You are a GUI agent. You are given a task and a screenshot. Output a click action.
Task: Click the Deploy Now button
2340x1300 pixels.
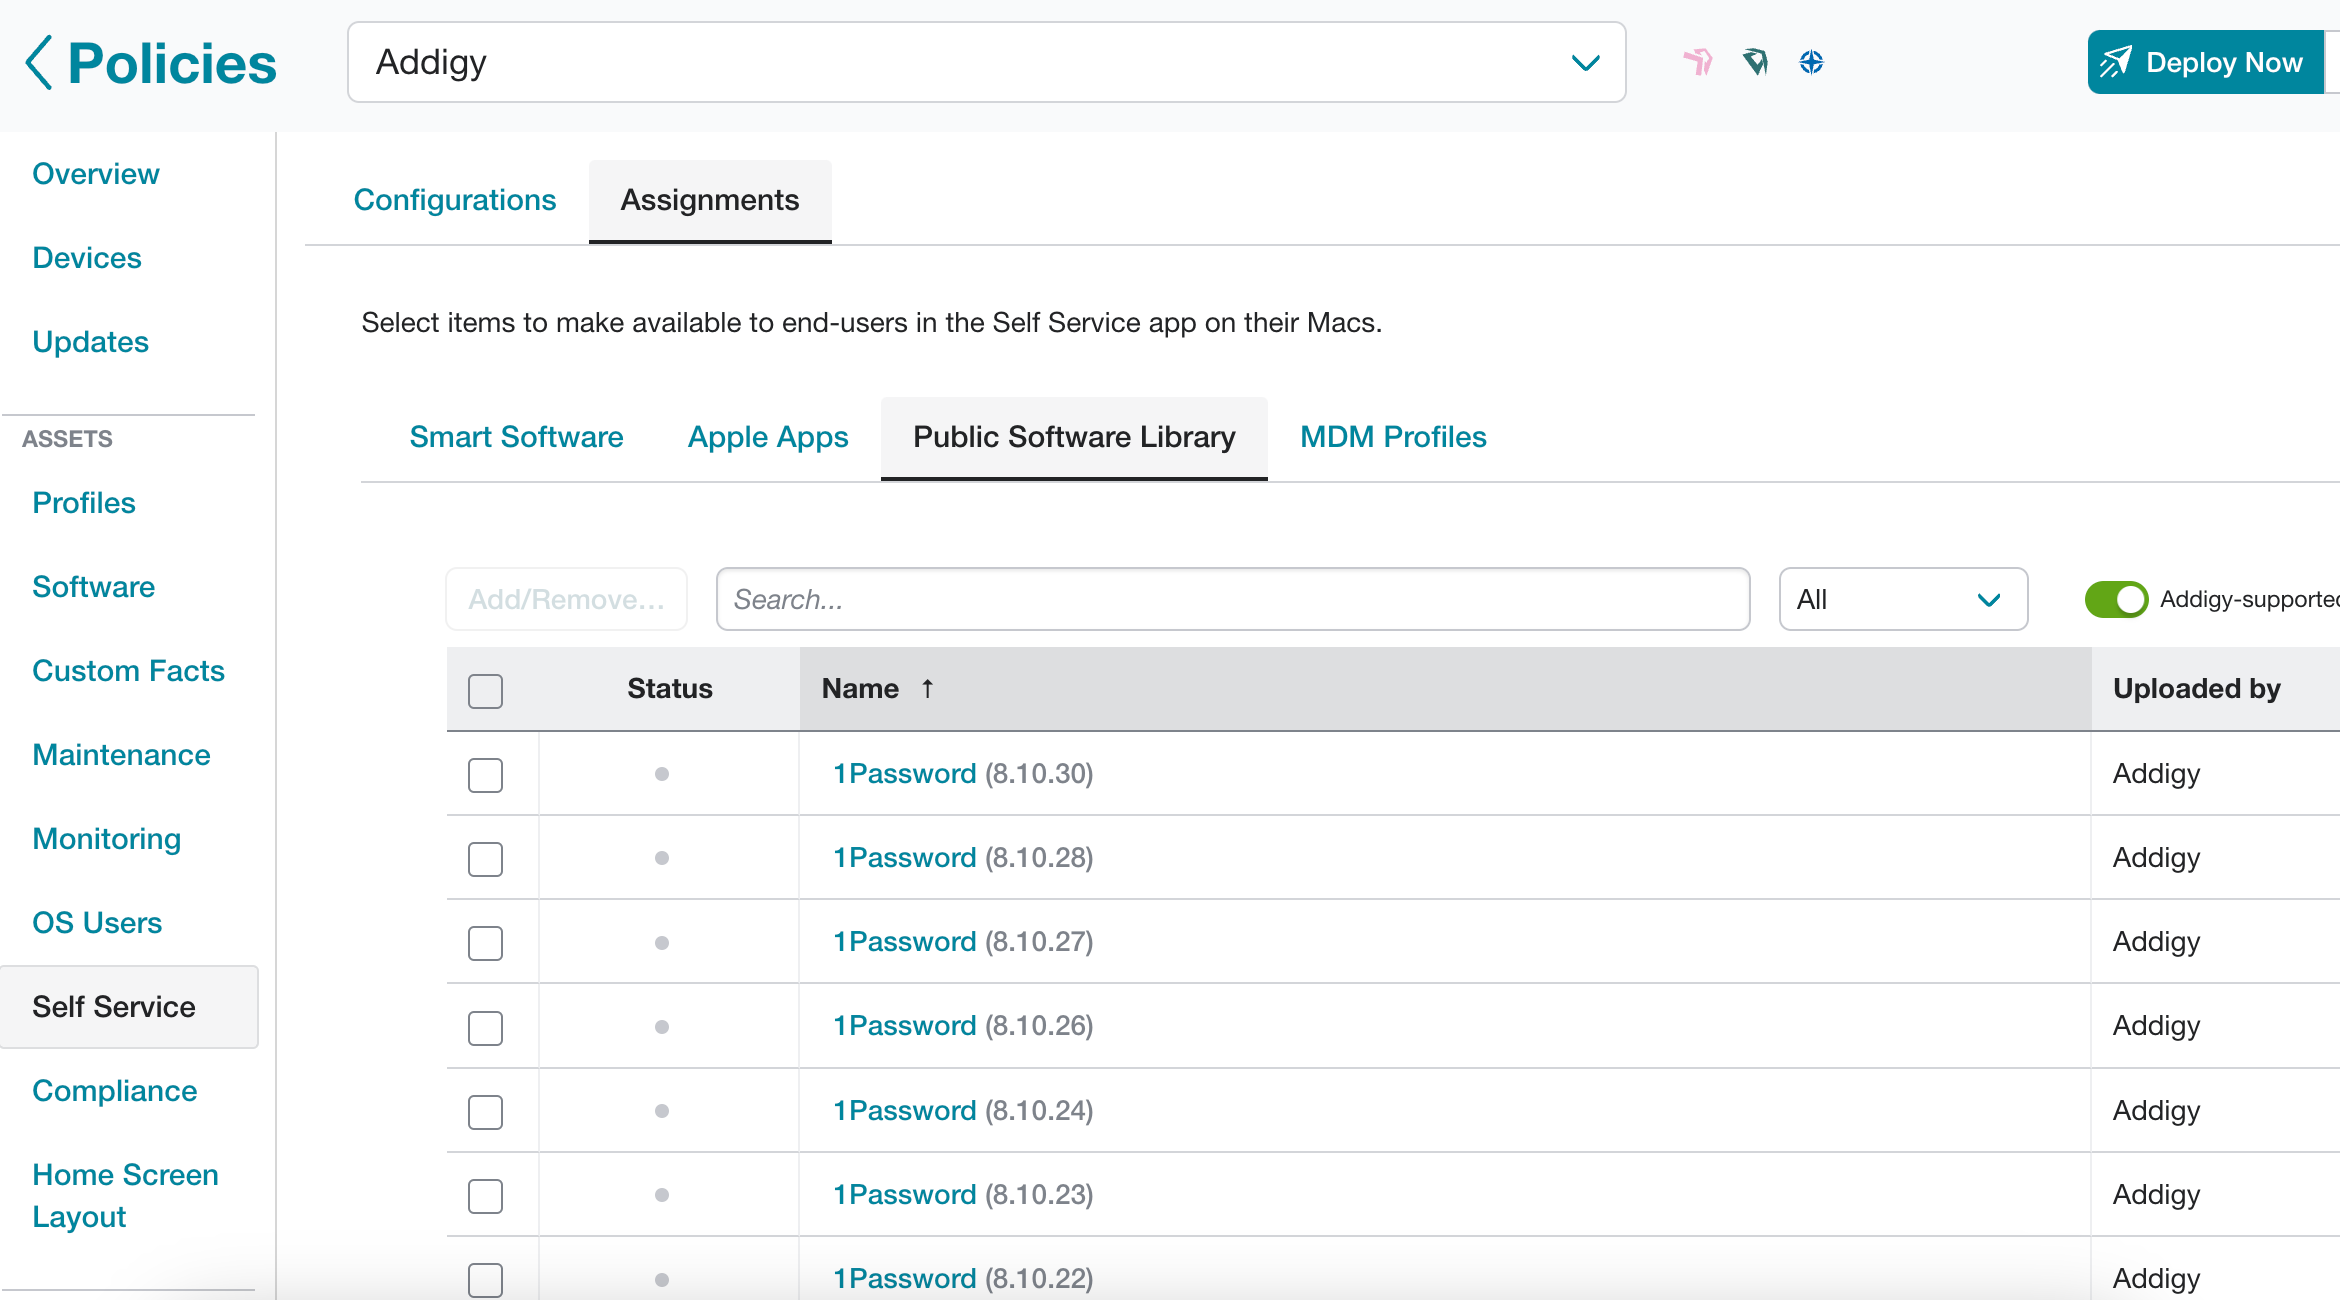(x=2206, y=62)
